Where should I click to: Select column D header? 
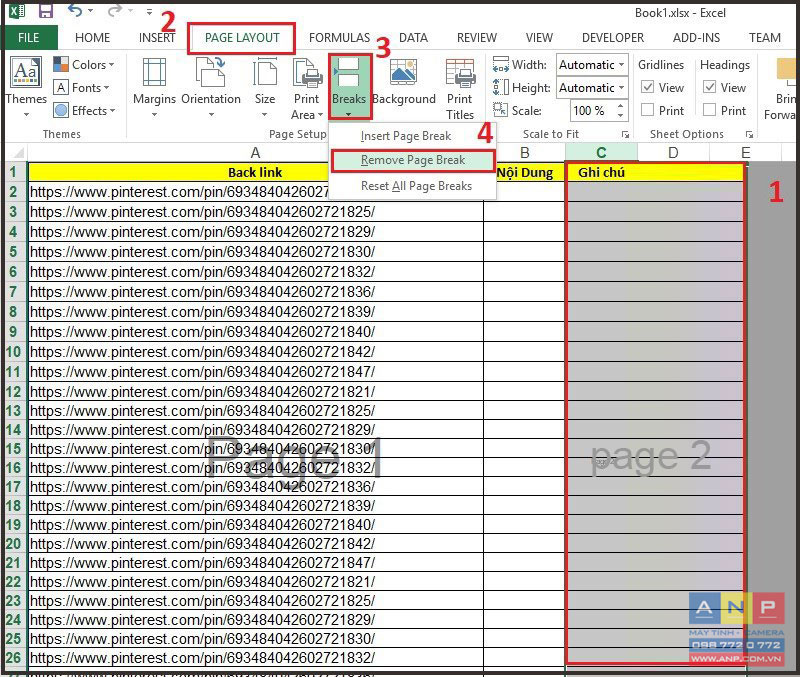(673, 153)
